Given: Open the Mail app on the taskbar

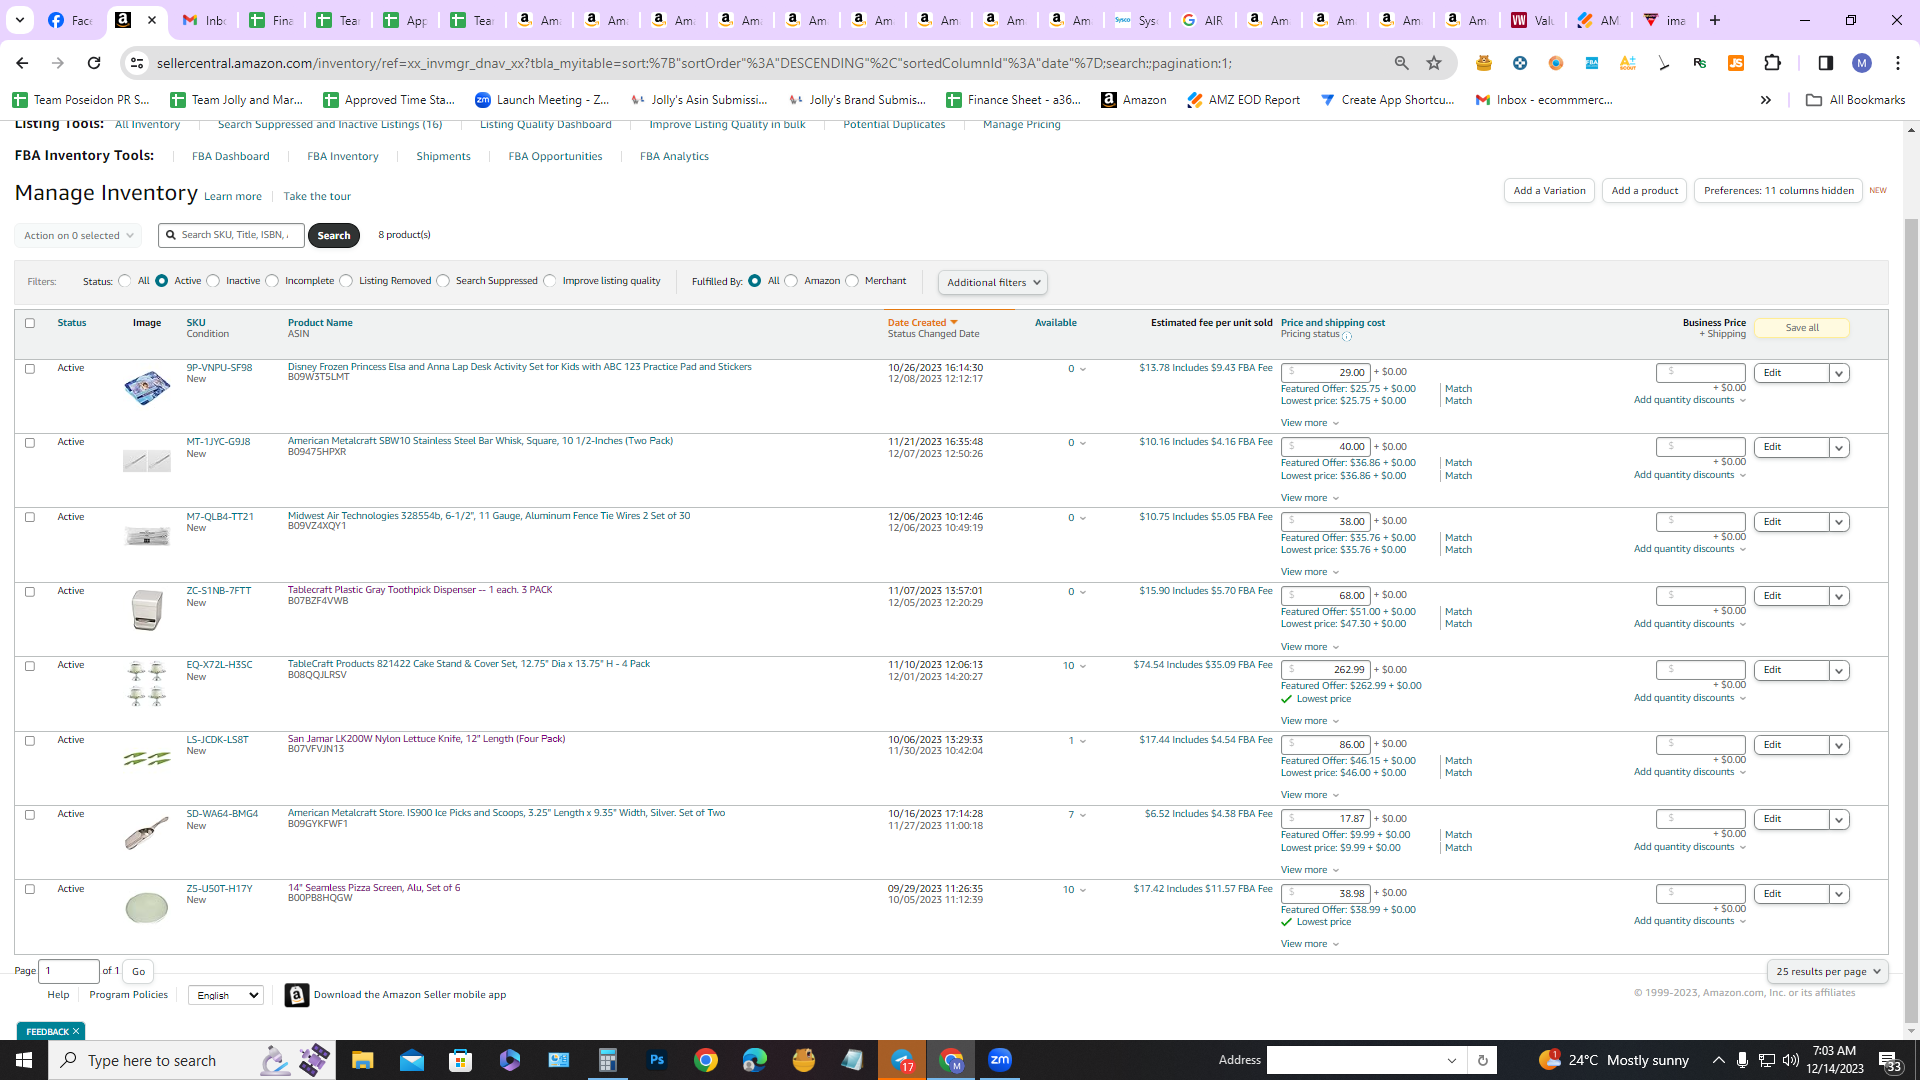Looking at the screenshot, I should pyautogui.click(x=412, y=1060).
